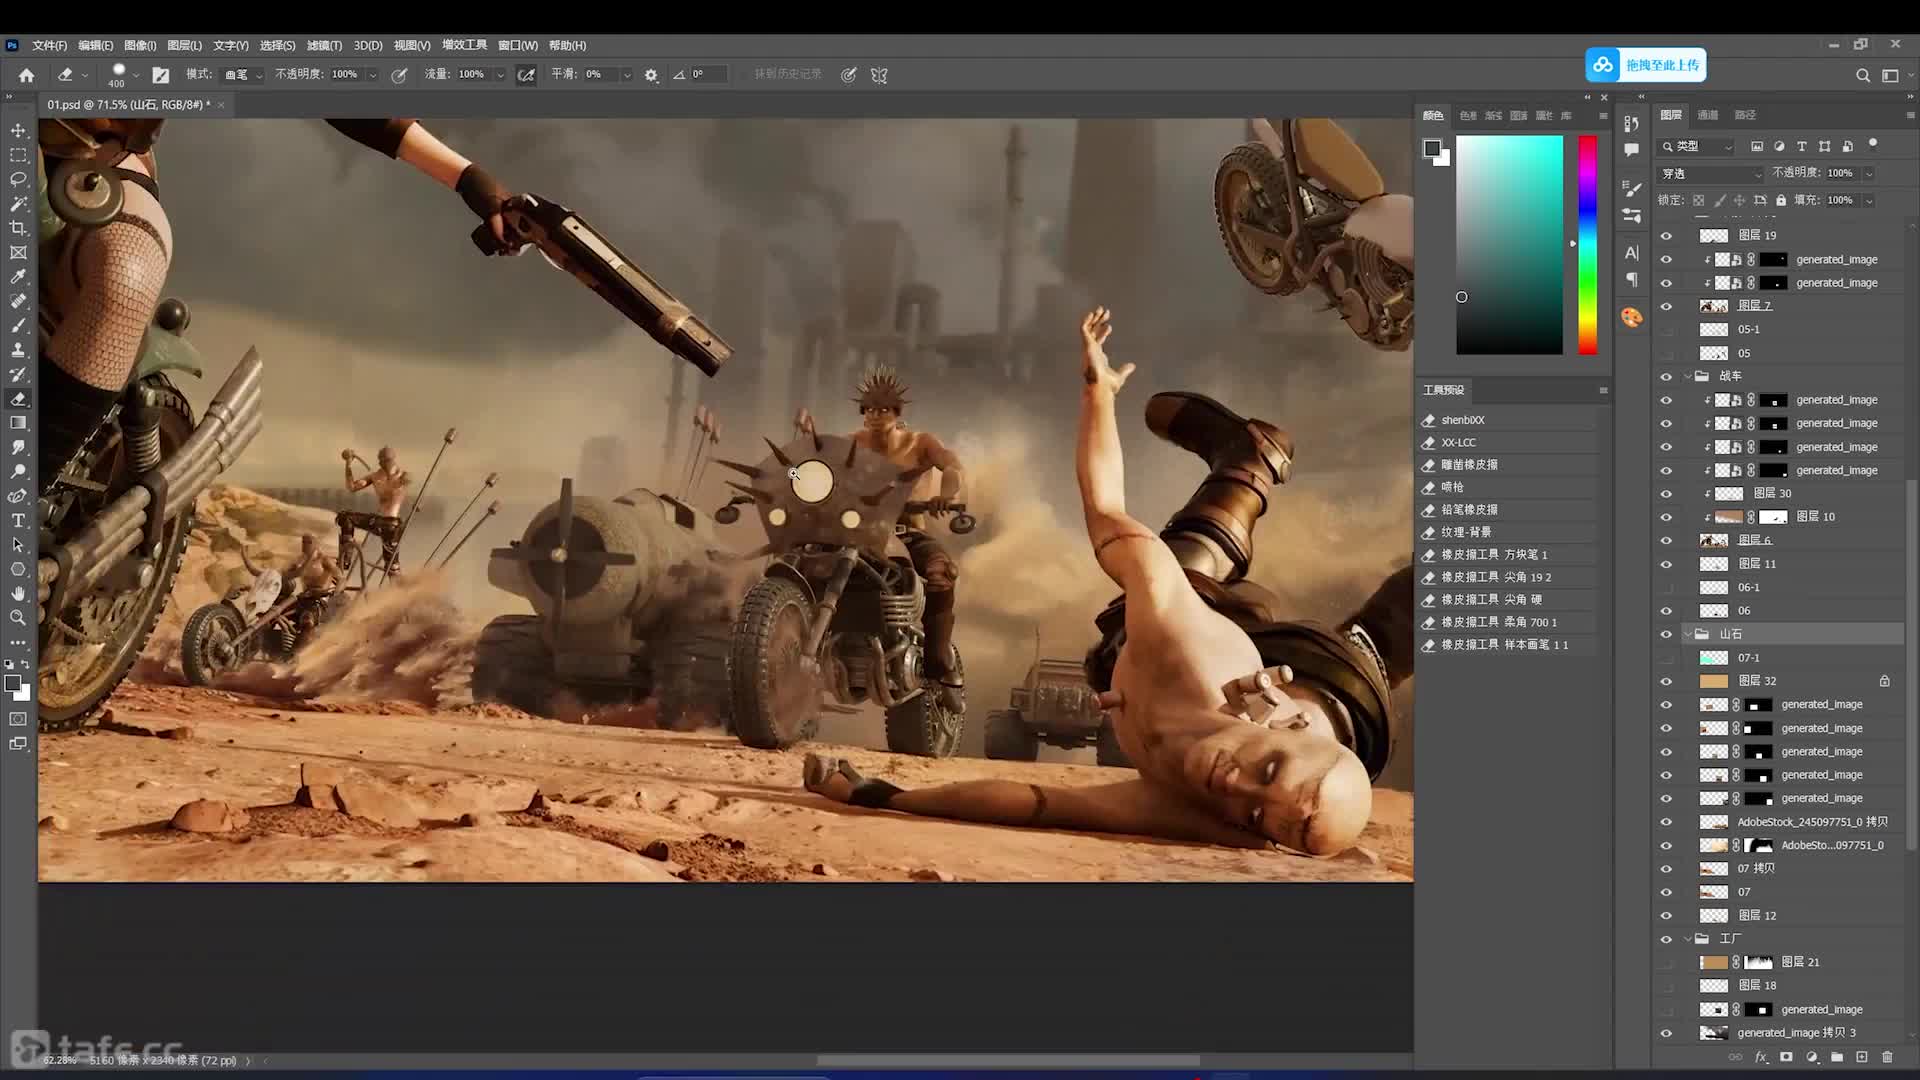Select the Hand tool
This screenshot has width=1920, height=1080.
tap(18, 594)
